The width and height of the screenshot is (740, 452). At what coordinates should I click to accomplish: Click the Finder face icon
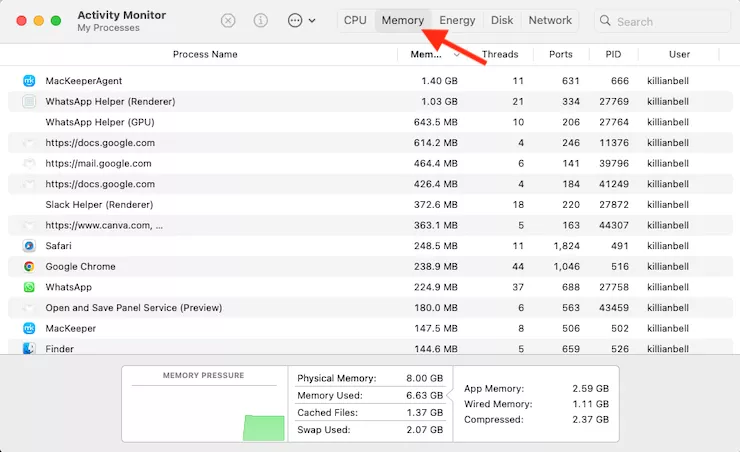click(29, 349)
